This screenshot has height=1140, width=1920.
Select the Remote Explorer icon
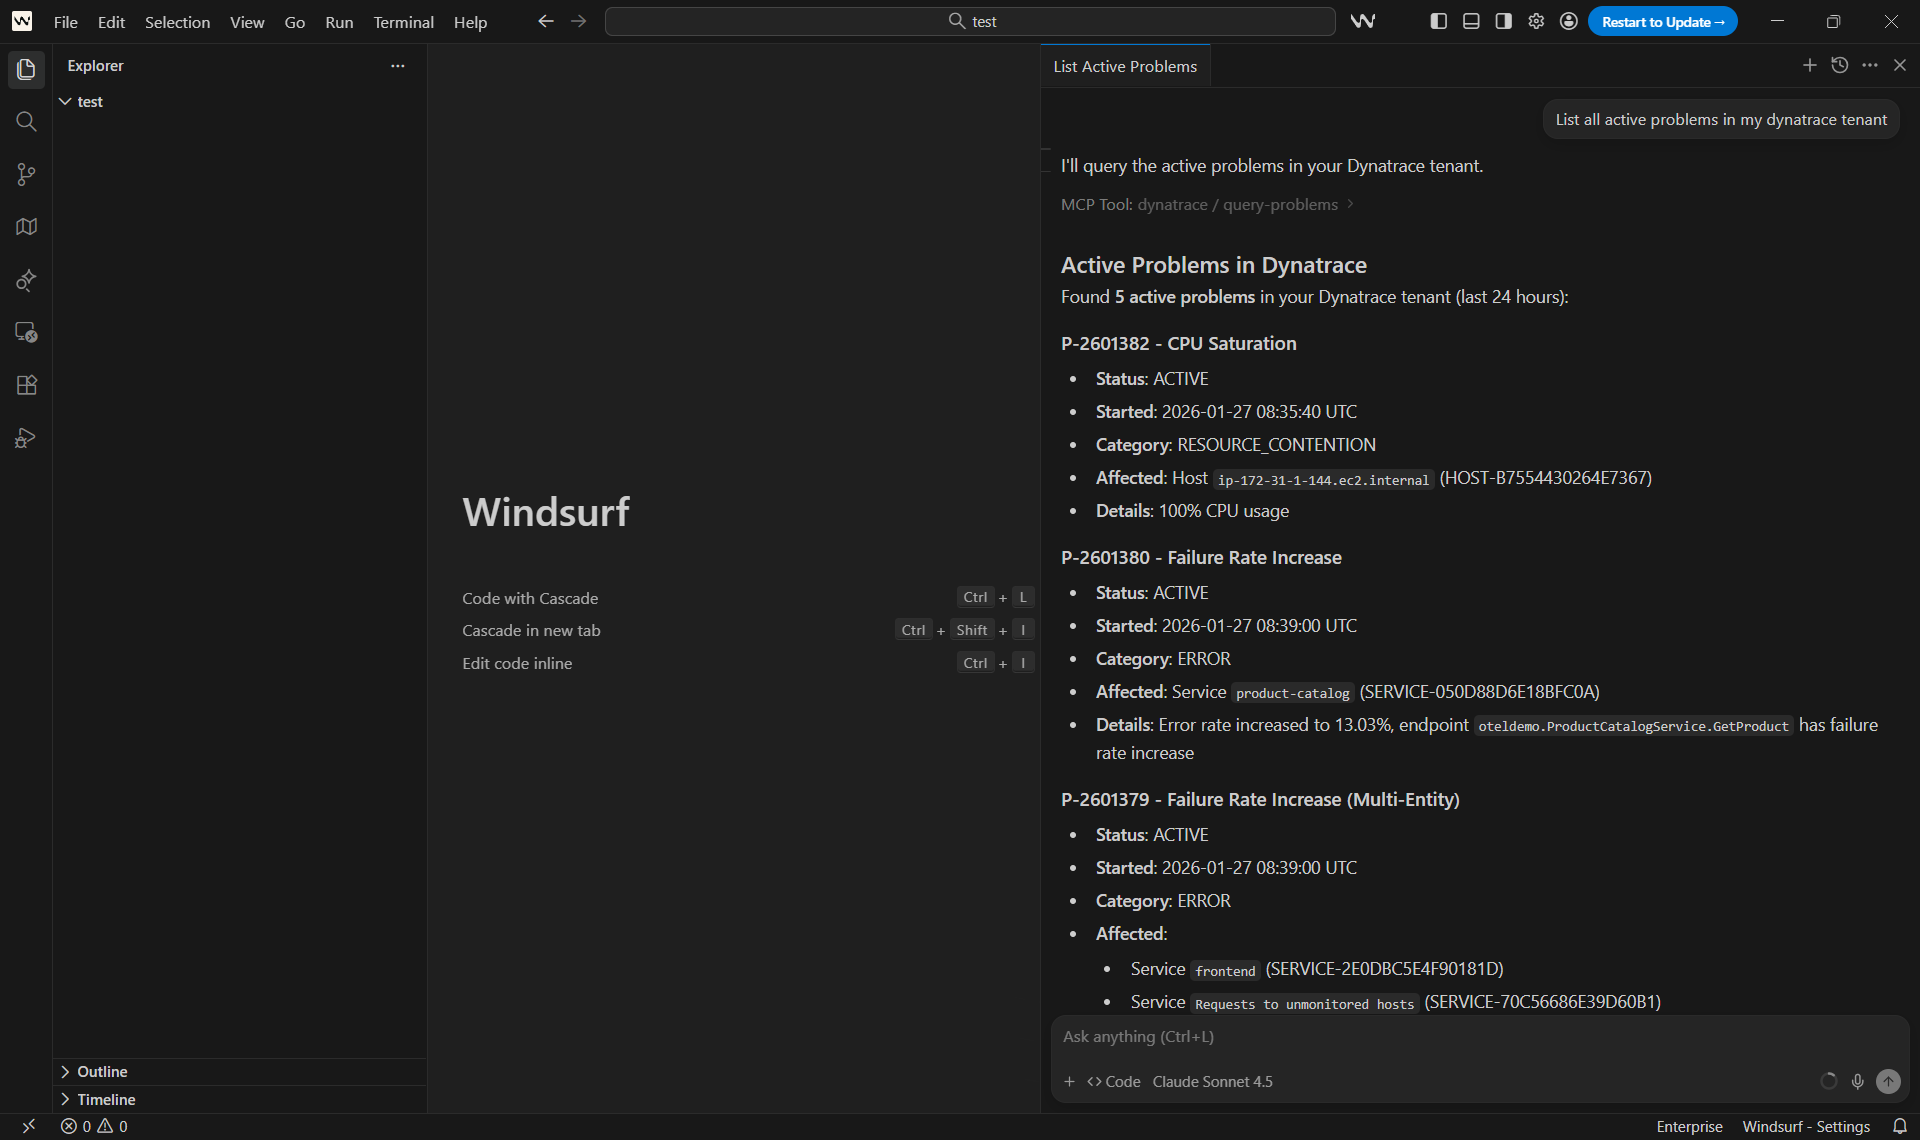pyautogui.click(x=26, y=332)
